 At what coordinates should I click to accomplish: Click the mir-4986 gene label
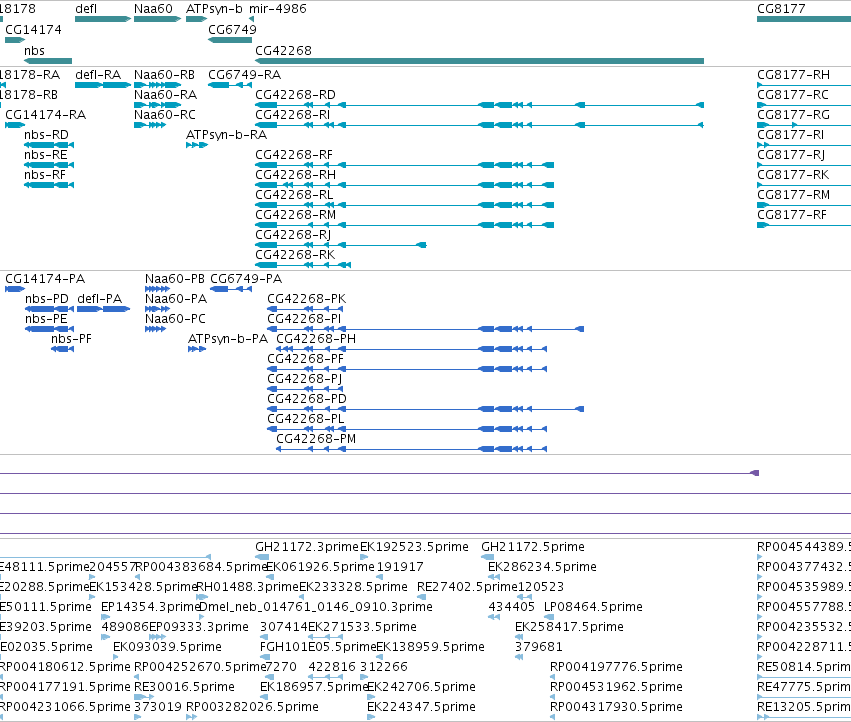tap(277, 9)
